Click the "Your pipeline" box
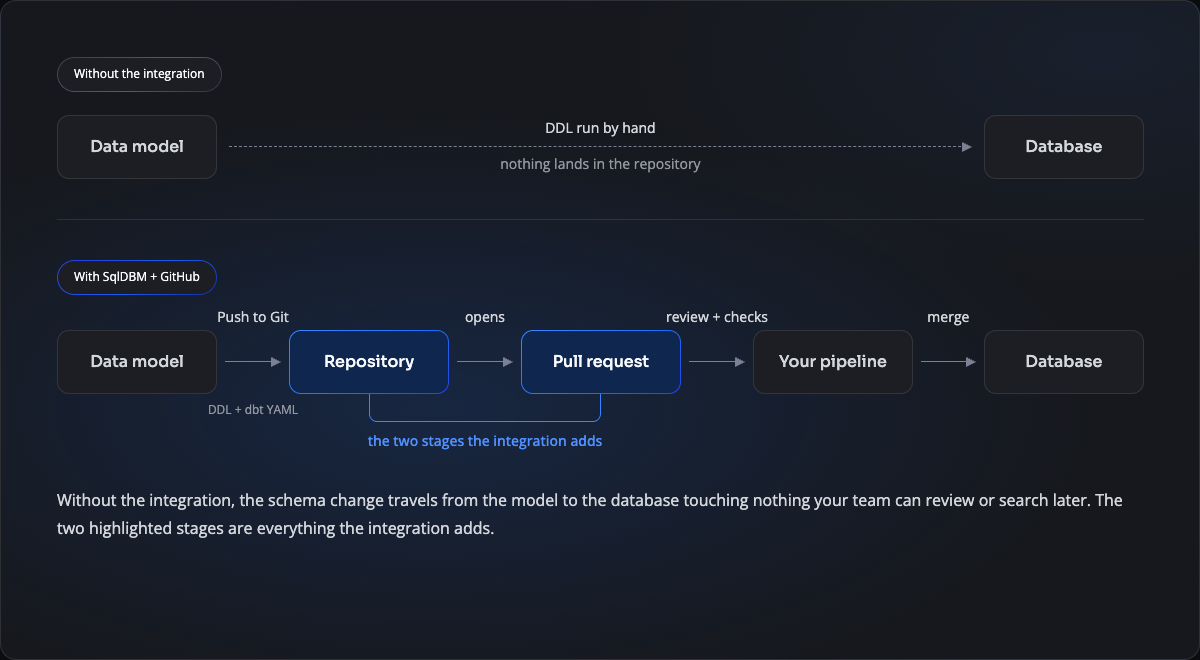The height and width of the screenshot is (660, 1200). coord(833,362)
